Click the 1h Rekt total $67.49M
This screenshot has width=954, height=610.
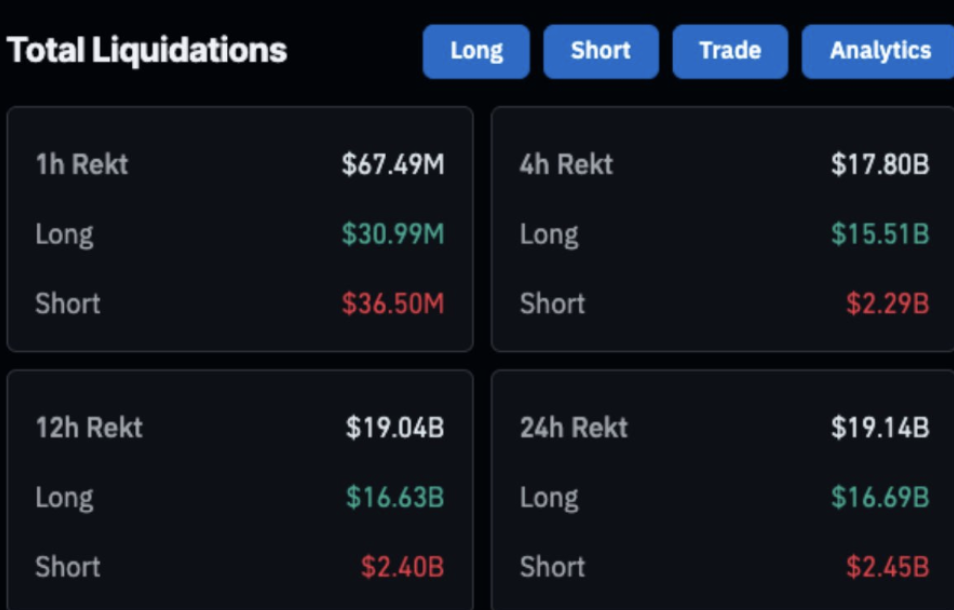click(x=393, y=164)
